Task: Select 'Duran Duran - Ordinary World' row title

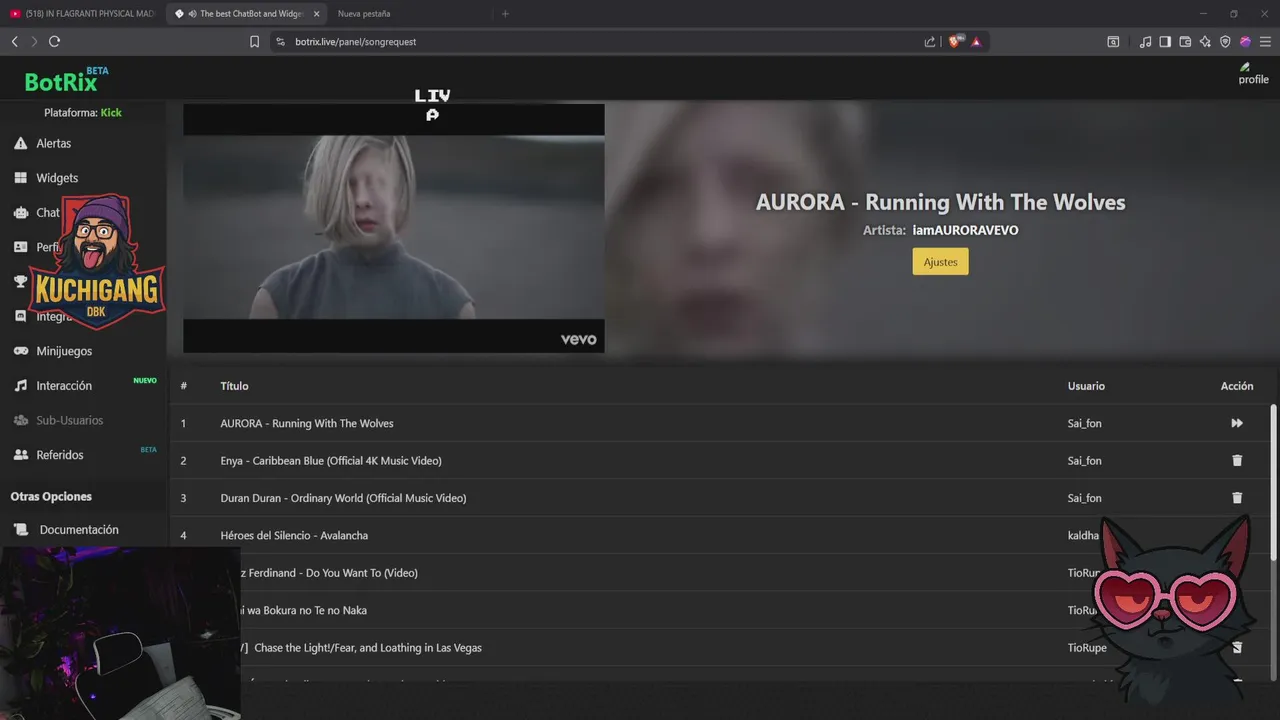Action: click(343, 498)
